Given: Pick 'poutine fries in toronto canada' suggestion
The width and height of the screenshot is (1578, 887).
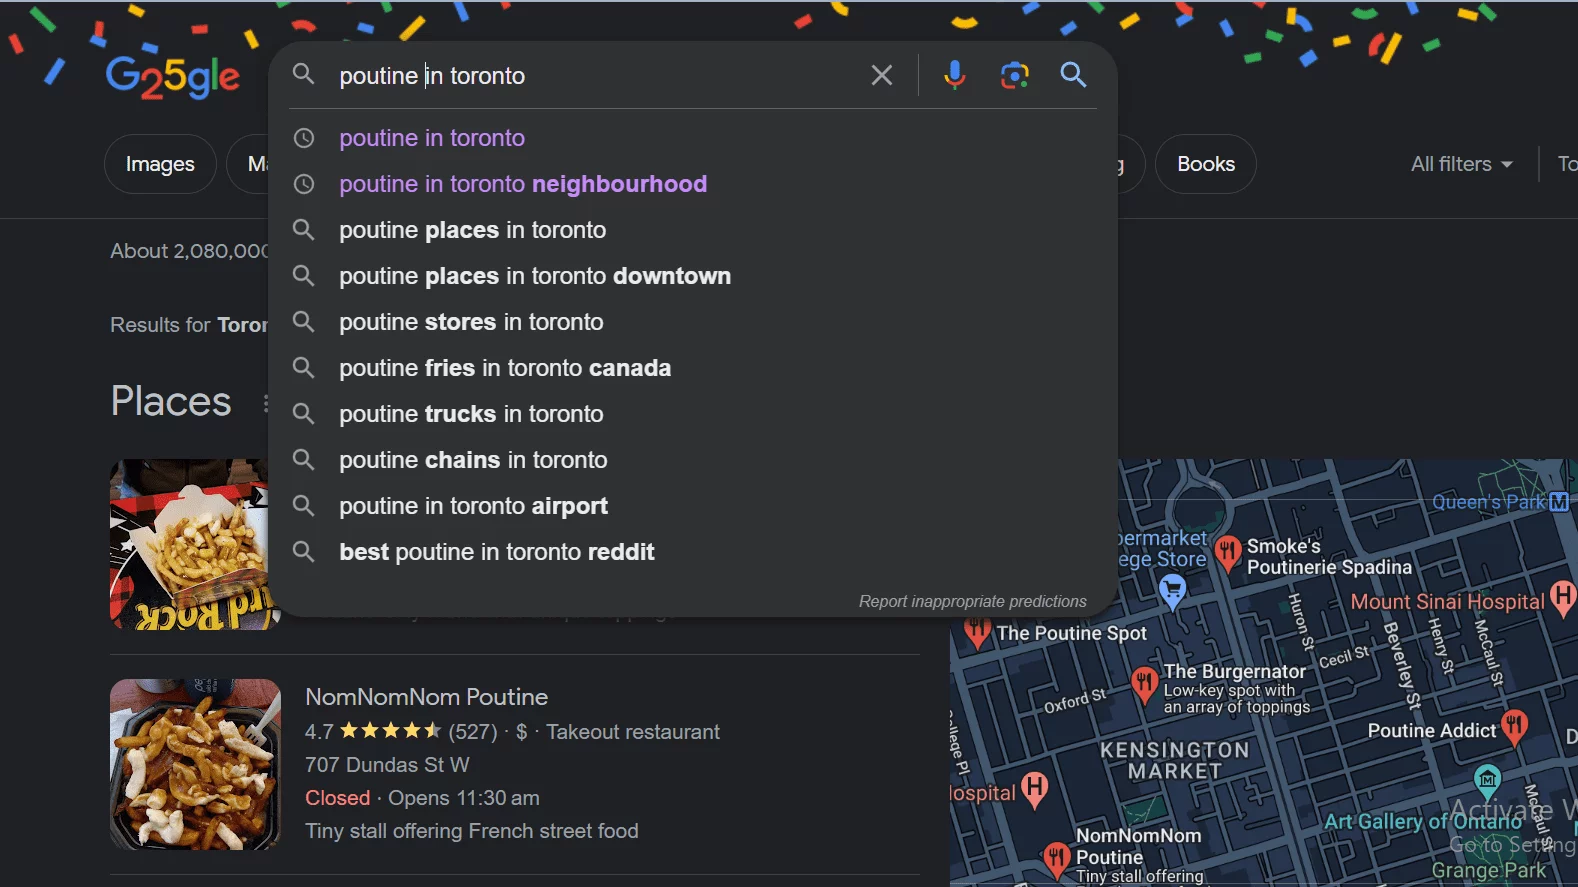Looking at the screenshot, I should tap(505, 368).
